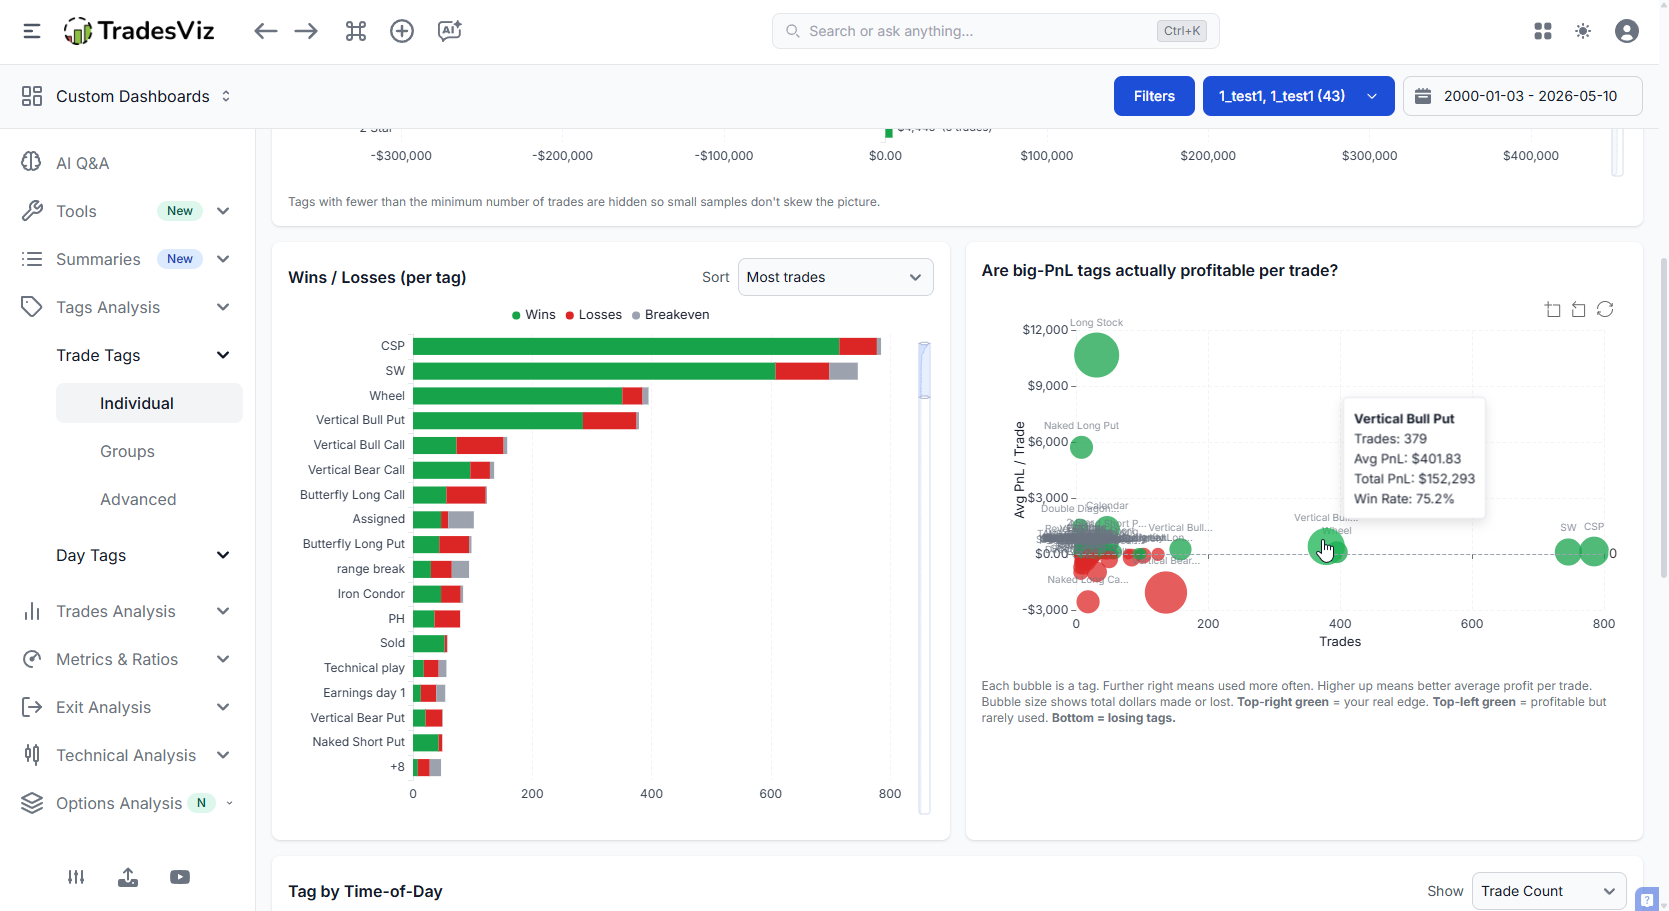Screen dimensions: 1669x911
Task: Toggle Wins series in legend
Action: coord(534,314)
